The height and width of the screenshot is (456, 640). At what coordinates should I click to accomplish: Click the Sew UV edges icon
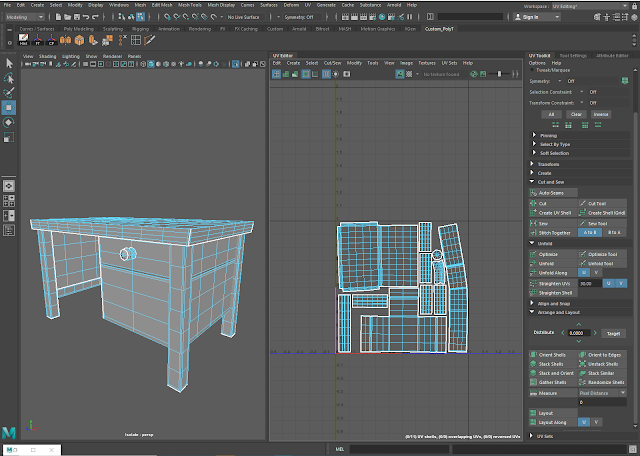click(x=531, y=223)
